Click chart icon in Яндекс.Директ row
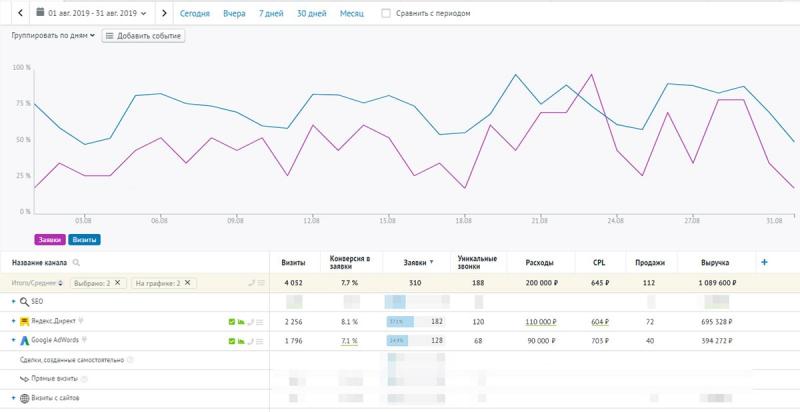The image size is (800, 412). 241,322
